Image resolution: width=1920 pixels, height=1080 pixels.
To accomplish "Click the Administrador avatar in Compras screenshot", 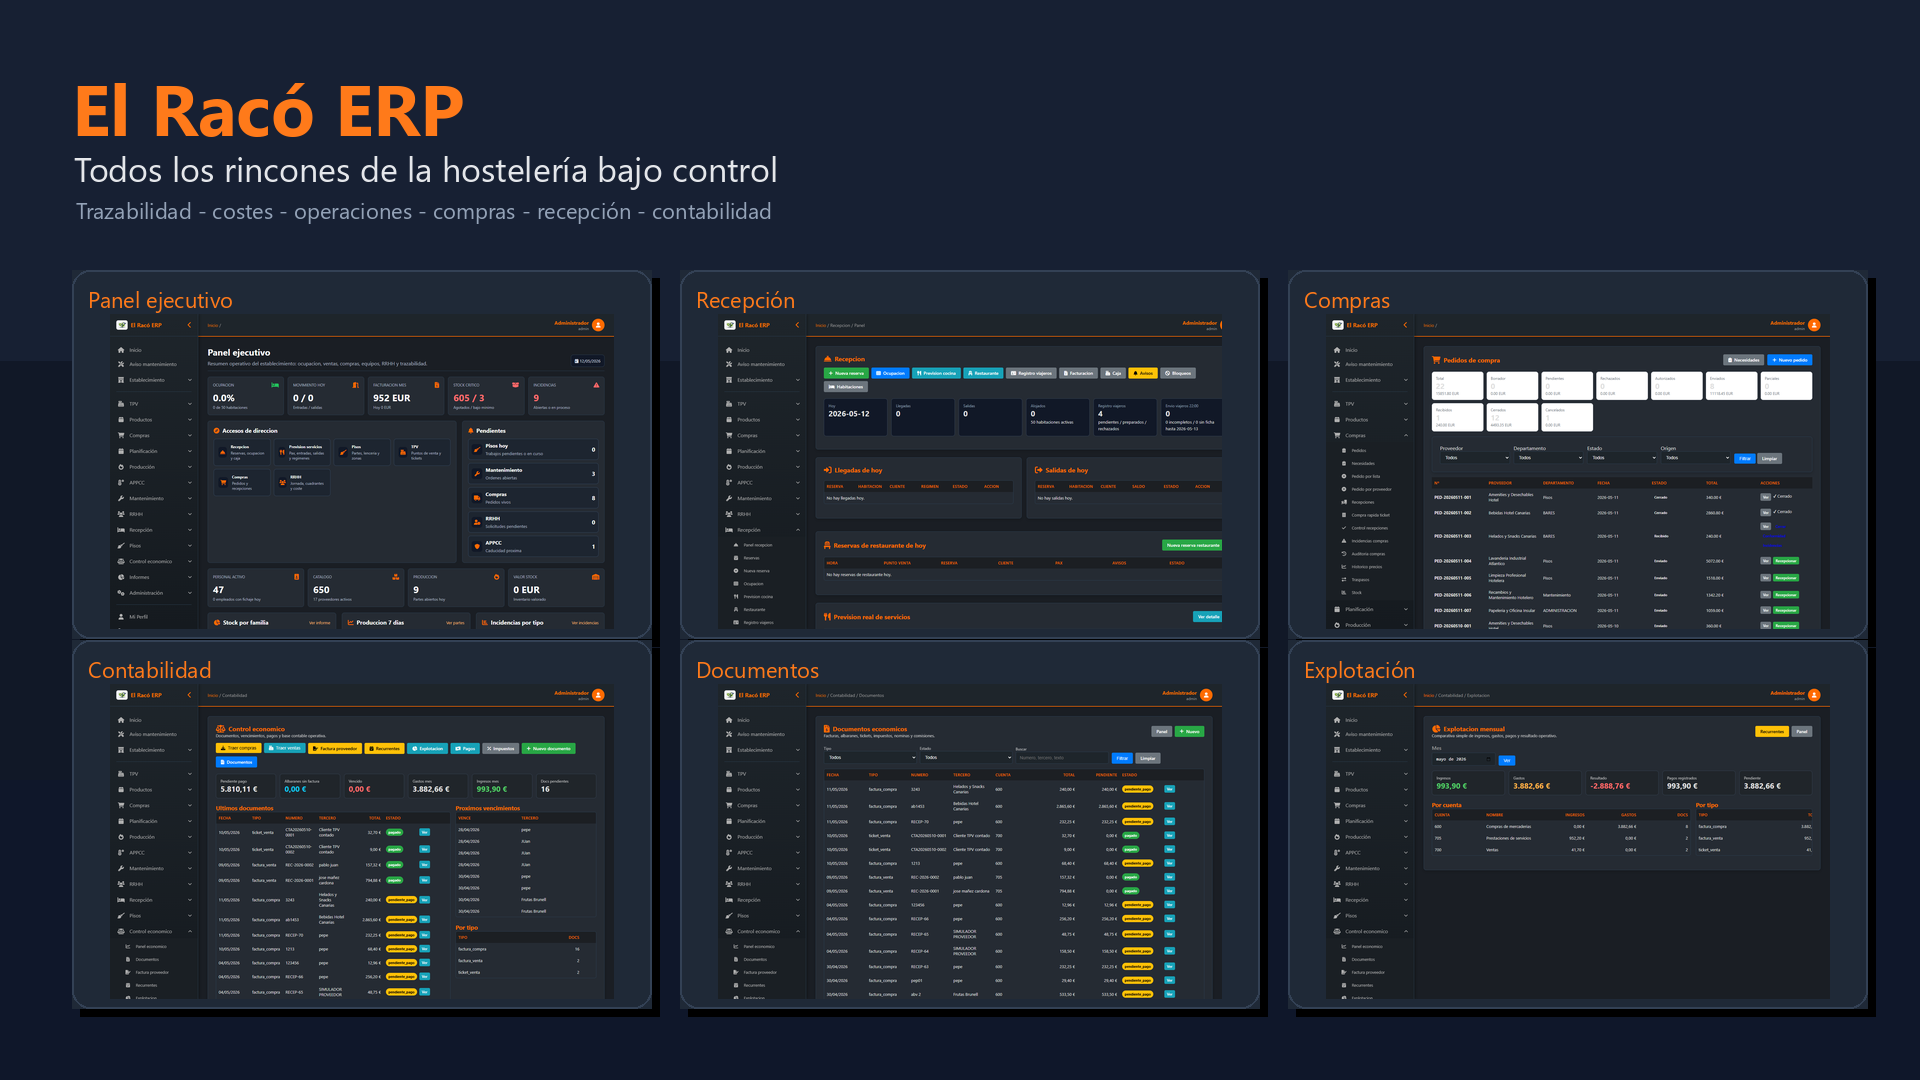I will [x=1814, y=325].
